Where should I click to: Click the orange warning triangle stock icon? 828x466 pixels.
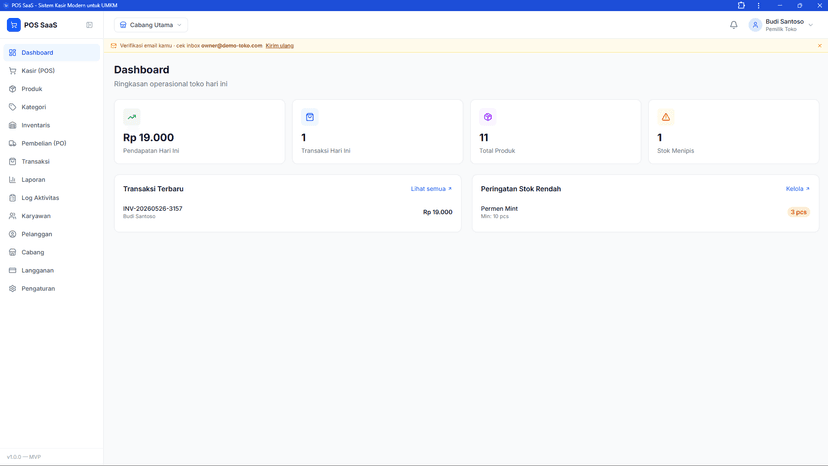666,117
